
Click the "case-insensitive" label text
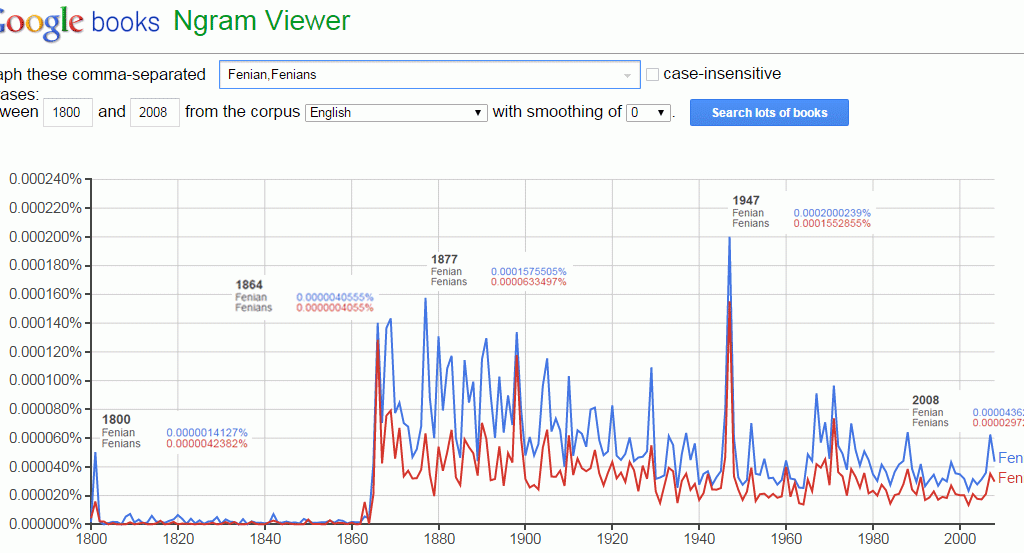pos(722,74)
